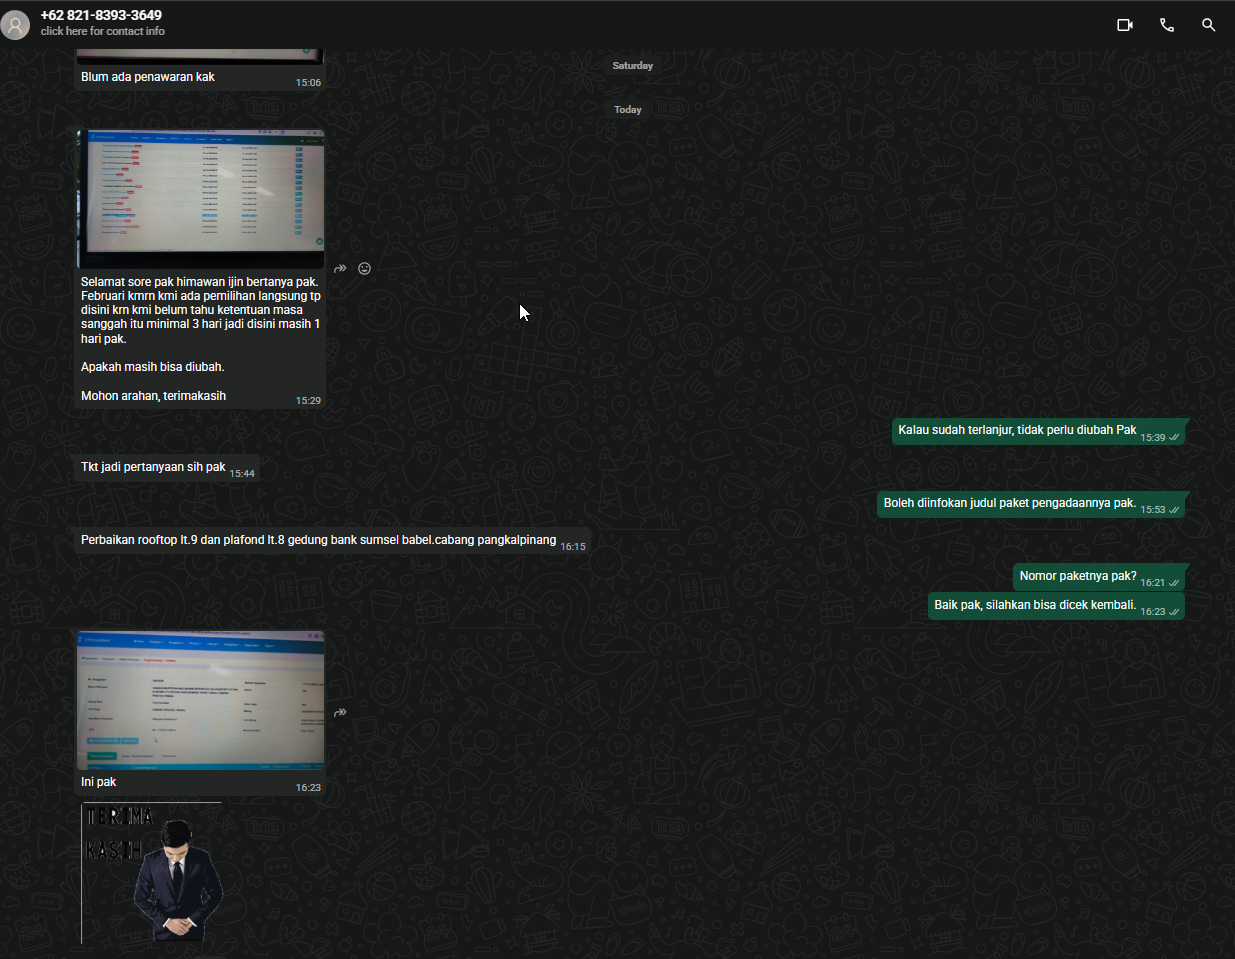The width and height of the screenshot is (1235, 959).
Task: Select the 'Kalau sudah terlanjur' reply message
Action: coord(1038,432)
